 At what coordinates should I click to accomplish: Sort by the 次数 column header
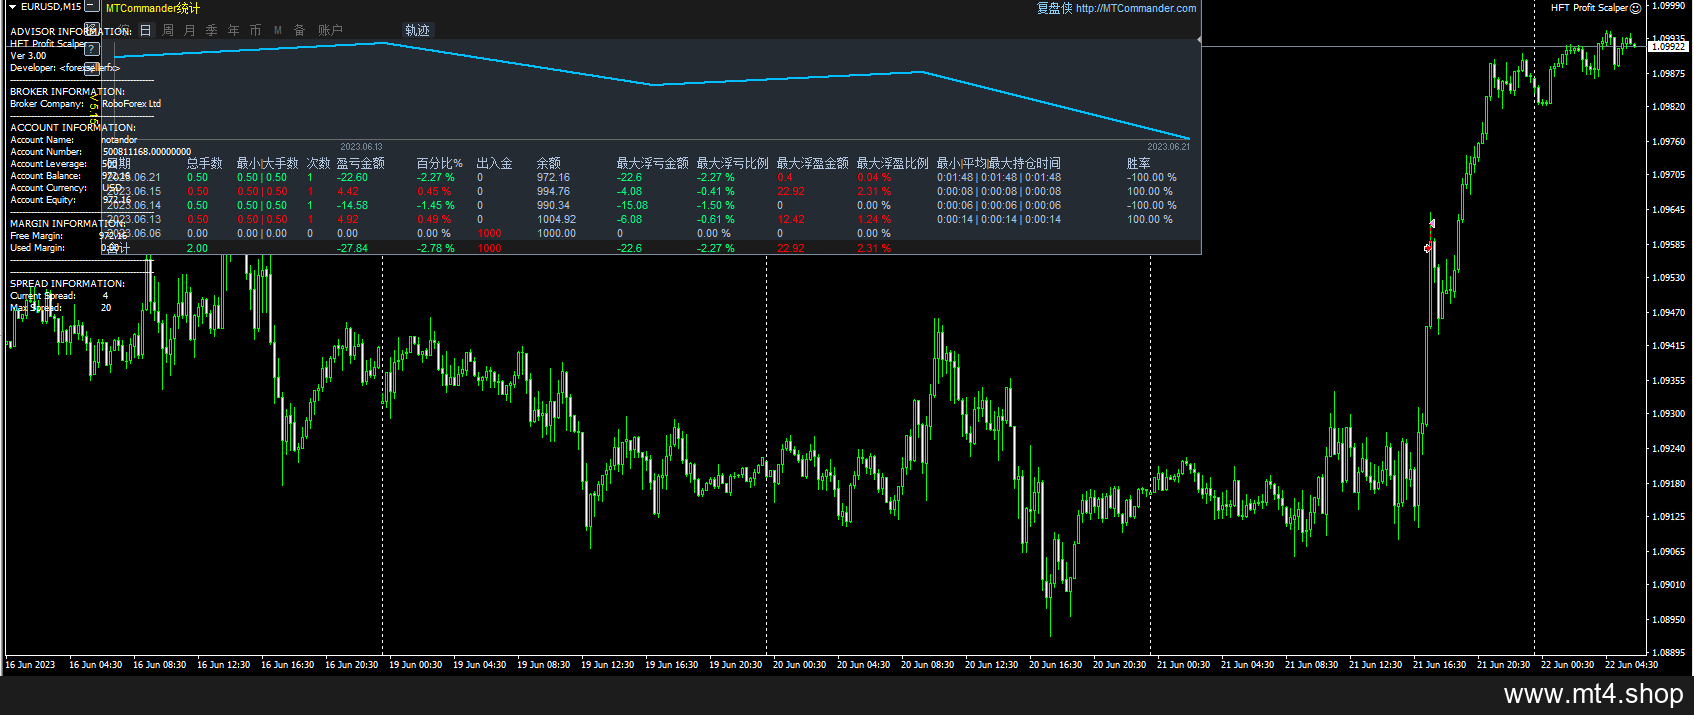click(318, 163)
